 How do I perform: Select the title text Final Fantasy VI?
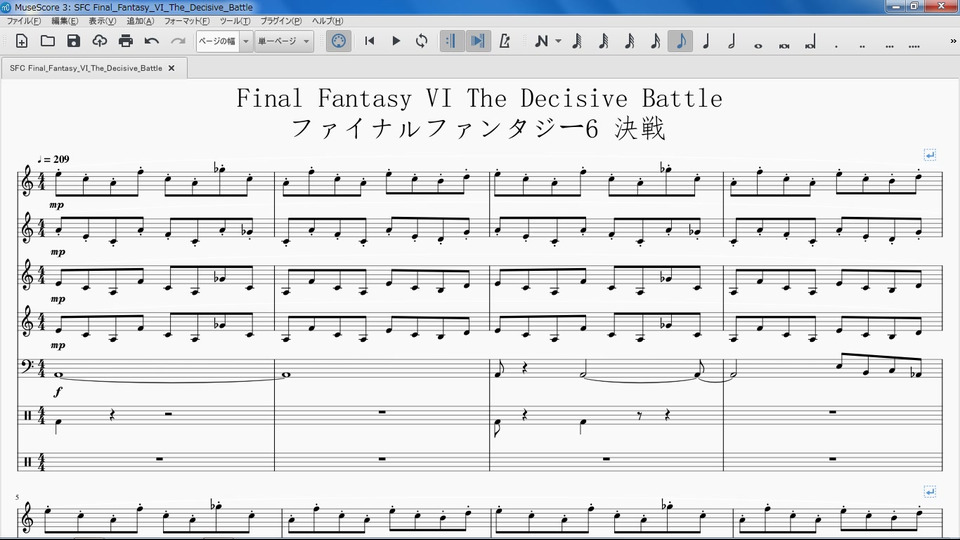tap(479, 98)
